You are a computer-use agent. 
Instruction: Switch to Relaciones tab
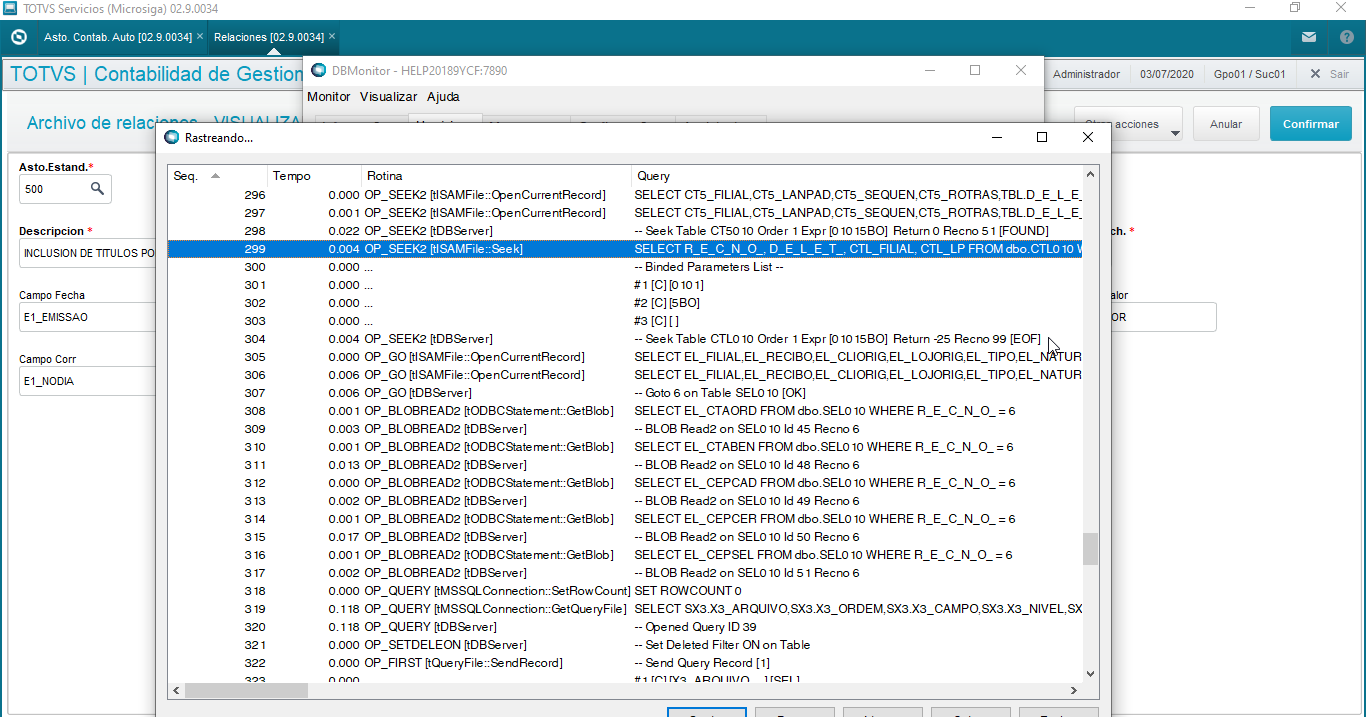coord(269,37)
